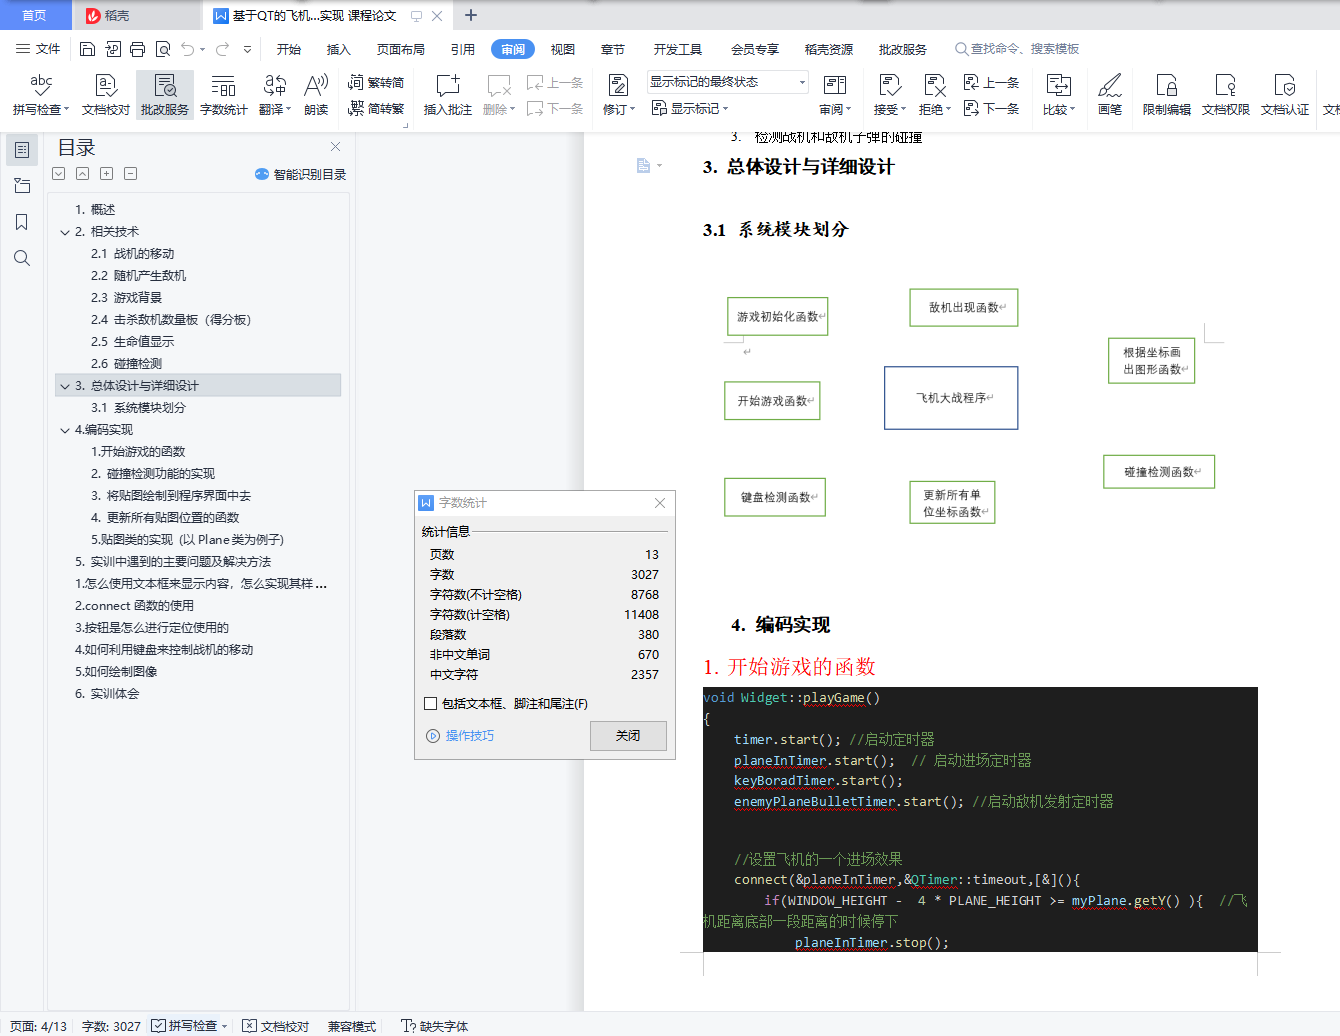Open the 翻译 dropdown arrow
The image size is (1340, 1036).
[288, 110]
